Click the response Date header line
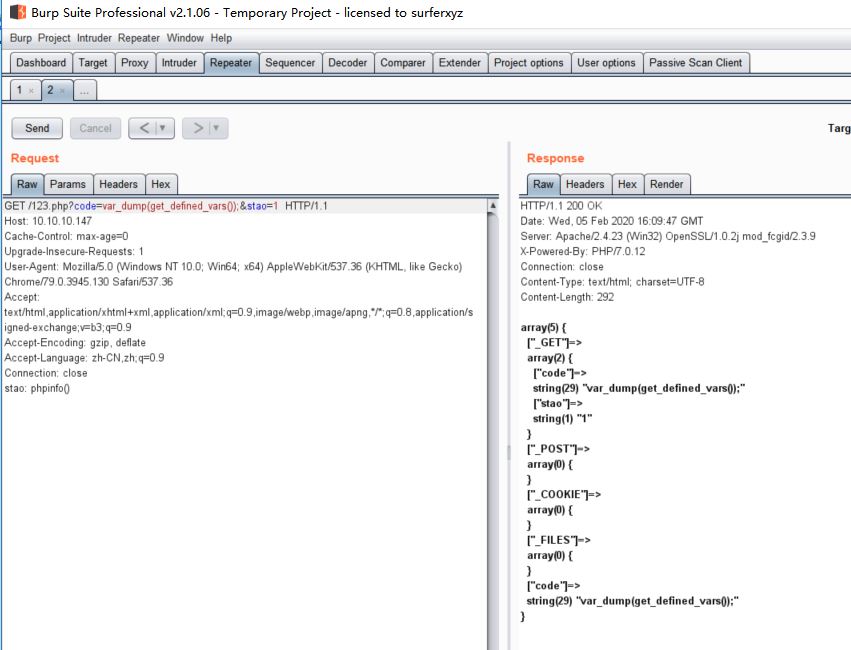The image size is (851, 650). [x=612, y=221]
